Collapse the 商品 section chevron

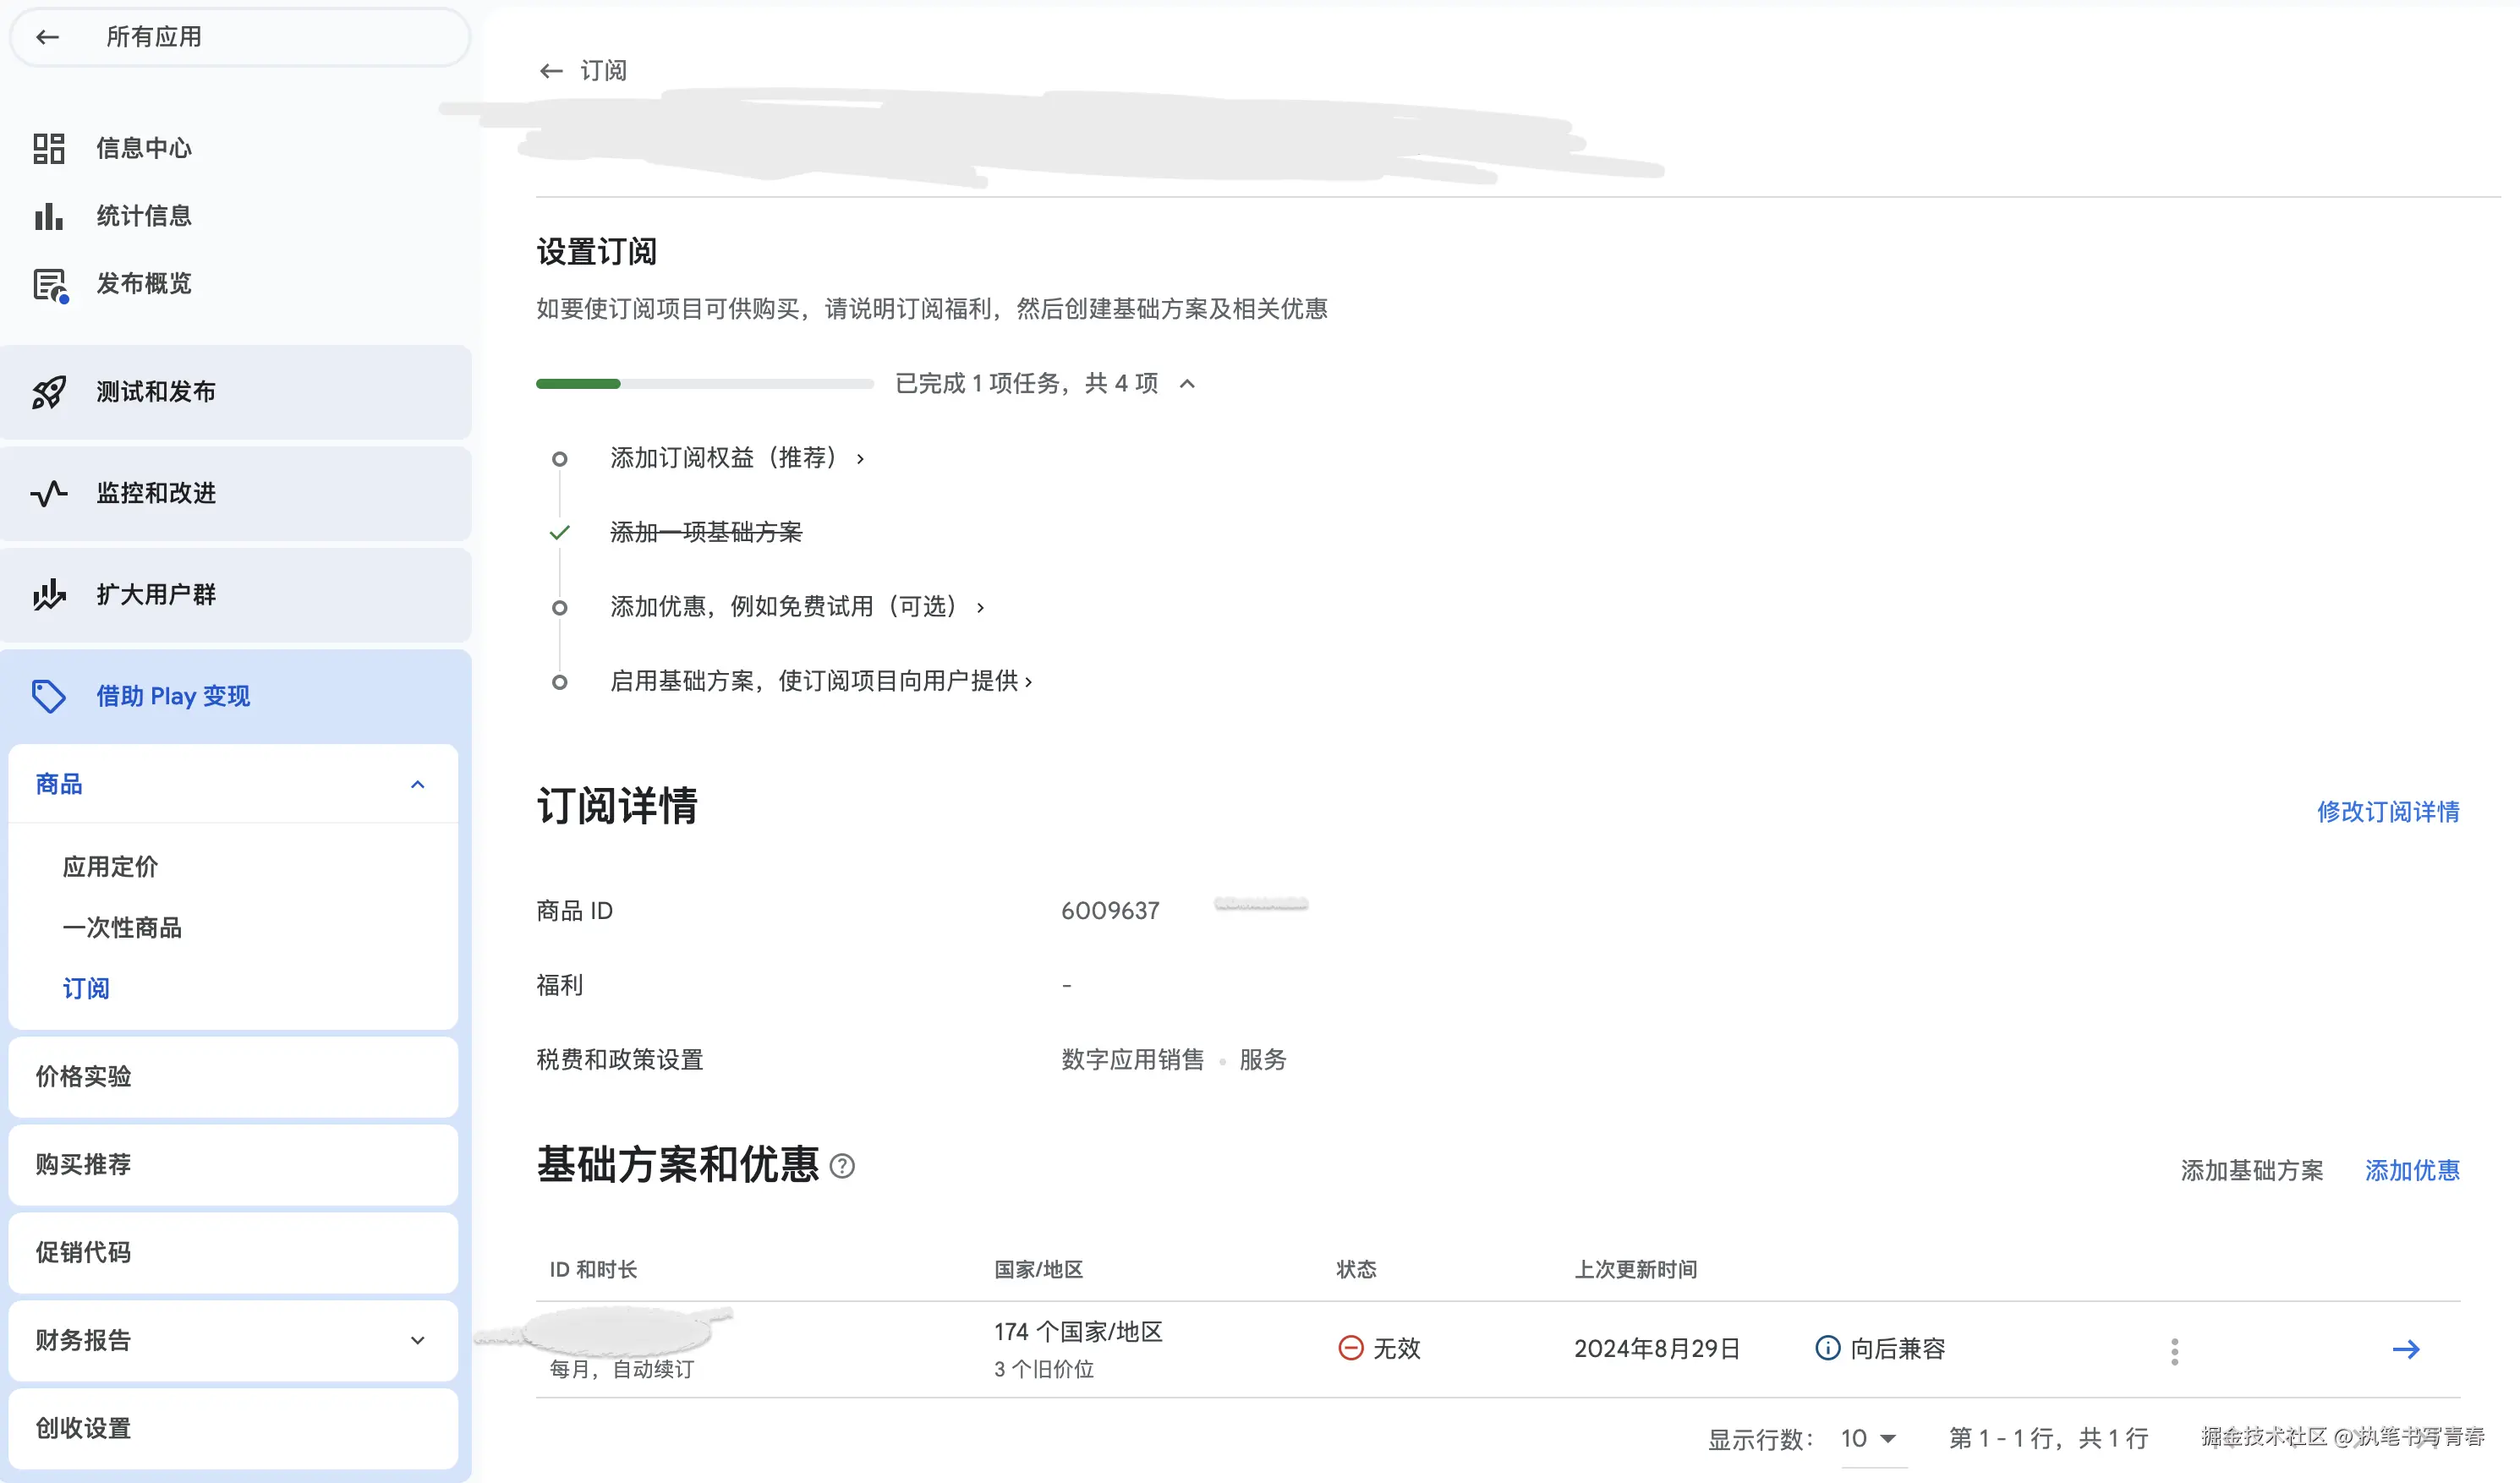pos(418,784)
